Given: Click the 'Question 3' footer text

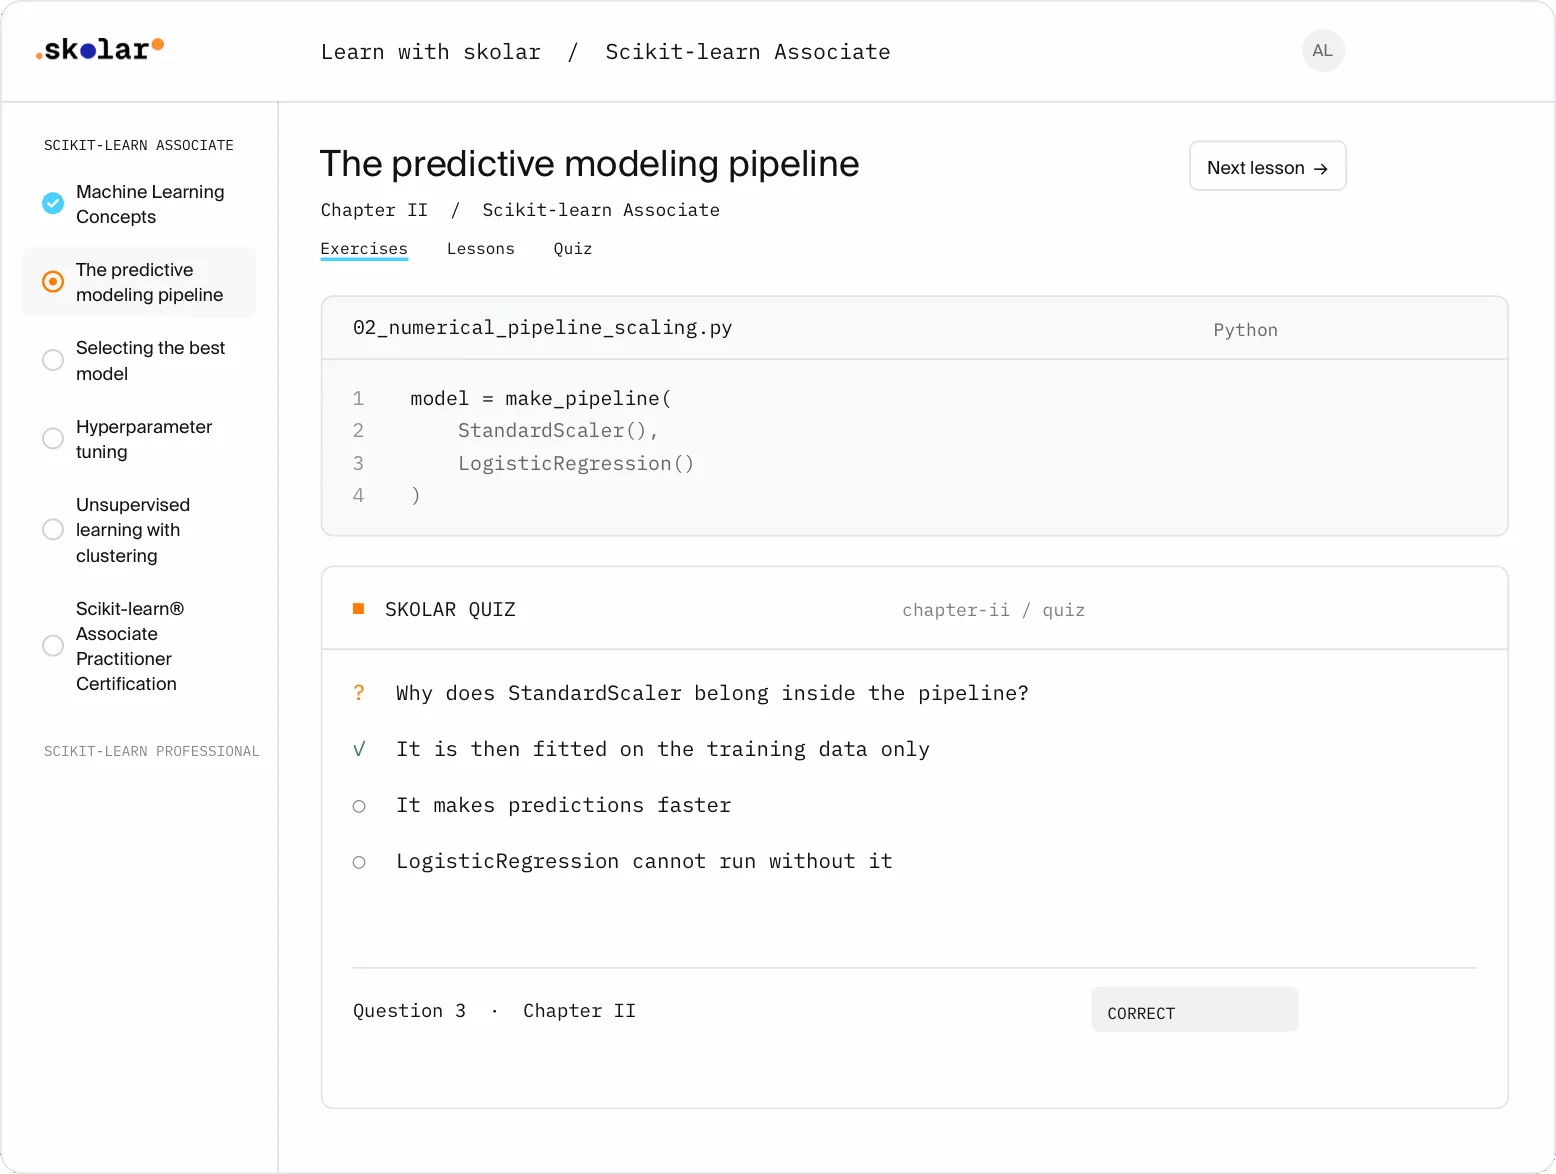Looking at the screenshot, I should [x=409, y=1011].
